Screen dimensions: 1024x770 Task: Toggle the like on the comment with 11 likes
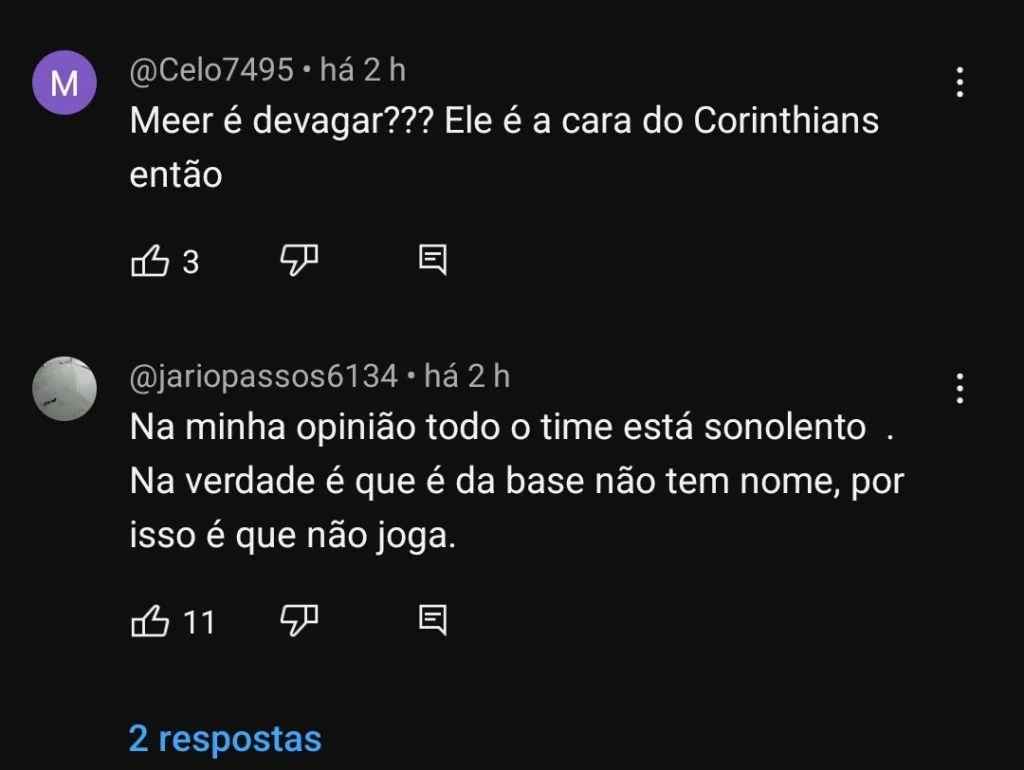pyautogui.click(x=151, y=621)
